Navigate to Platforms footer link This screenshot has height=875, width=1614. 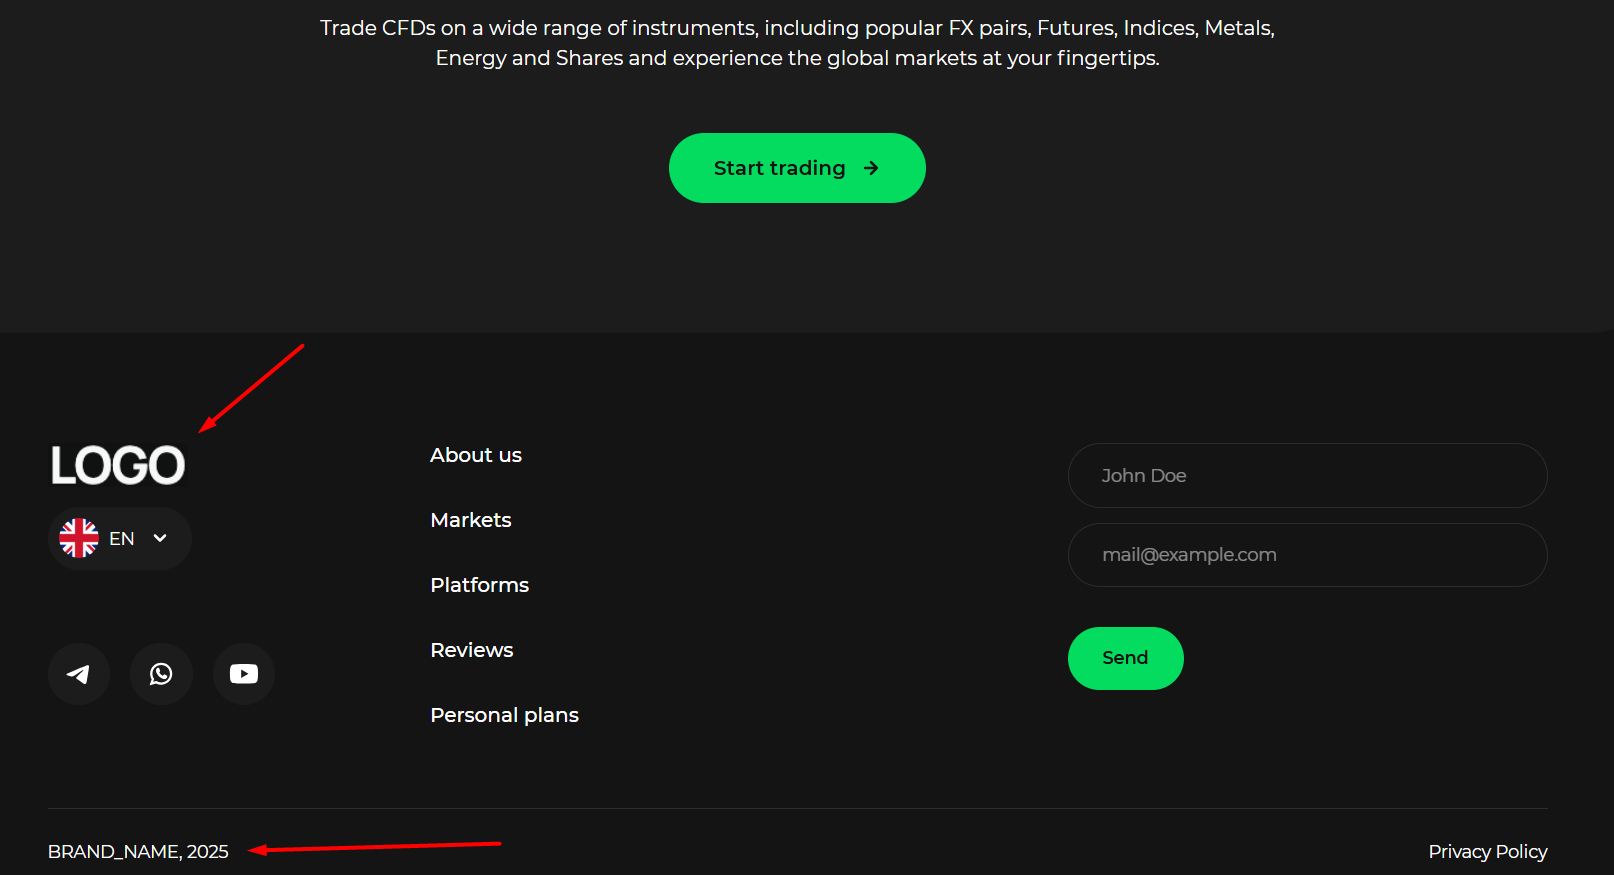click(x=480, y=585)
